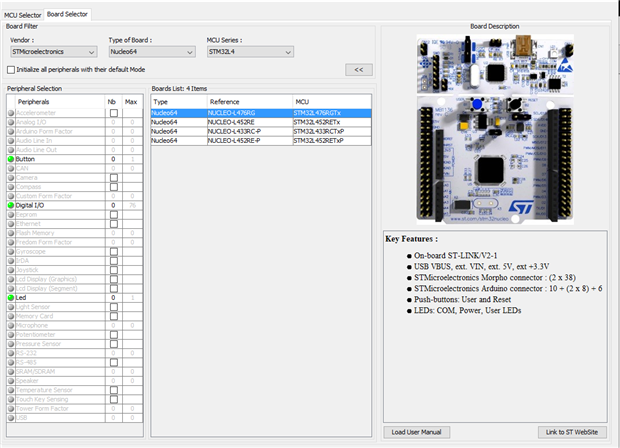Image resolution: width=620 pixels, height=448 pixels.
Task: Enable initialize all peripherals with default mode
Action: (x=11, y=70)
